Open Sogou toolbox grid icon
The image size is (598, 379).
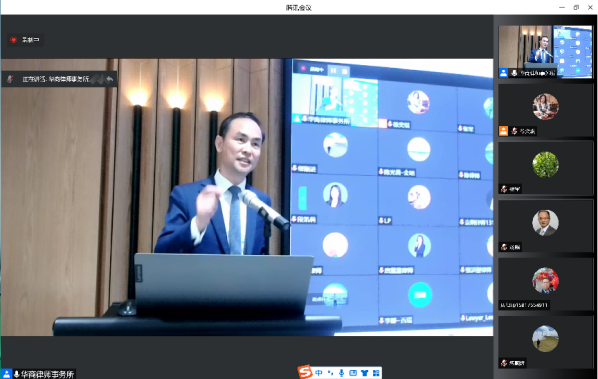[376, 373]
